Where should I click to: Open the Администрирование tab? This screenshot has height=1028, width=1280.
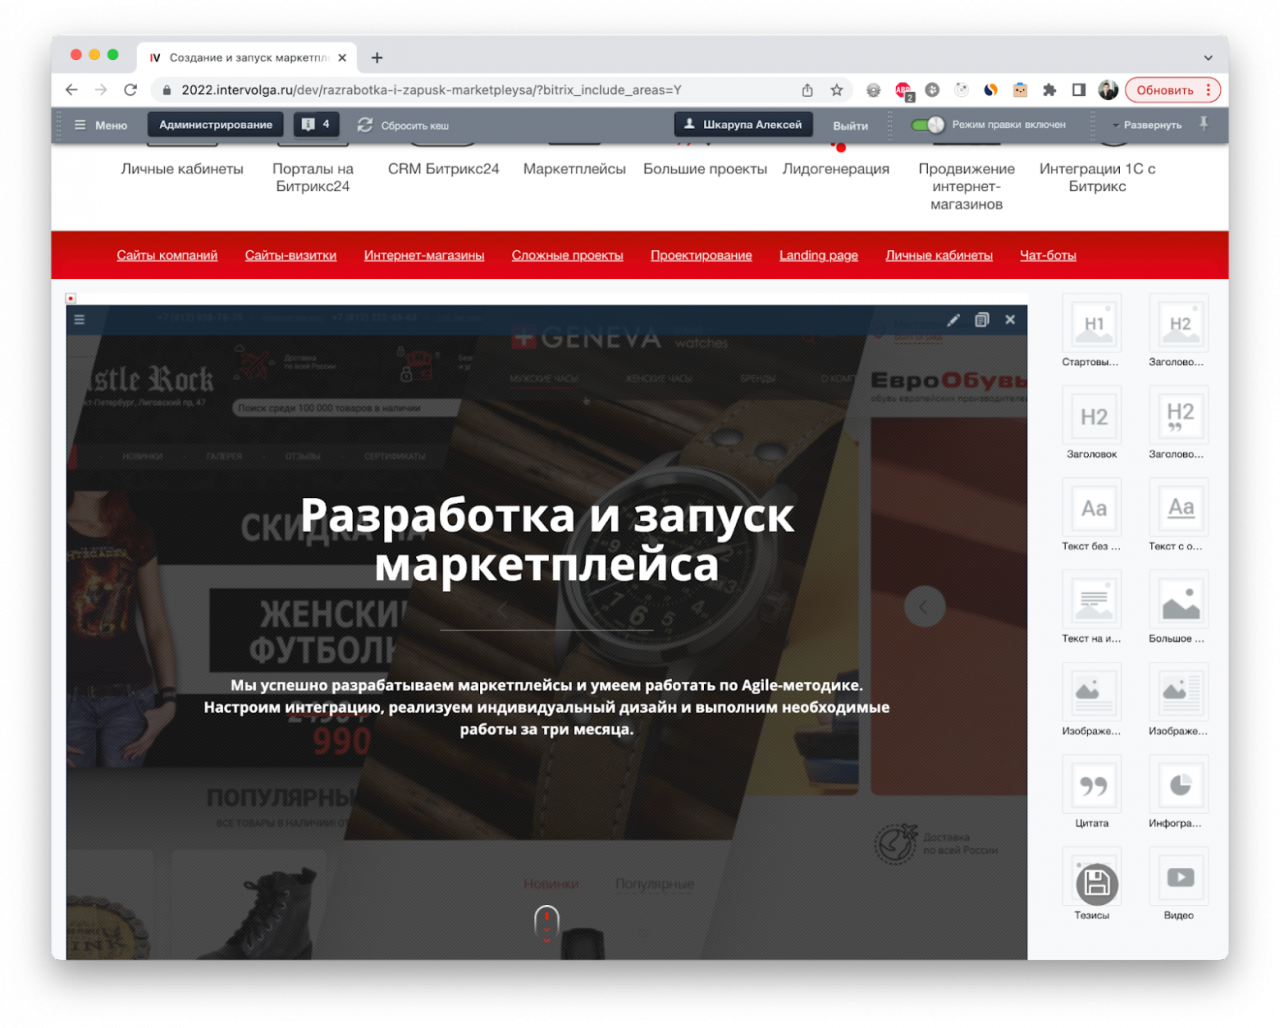pyautogui.click(x=215, y=125)
